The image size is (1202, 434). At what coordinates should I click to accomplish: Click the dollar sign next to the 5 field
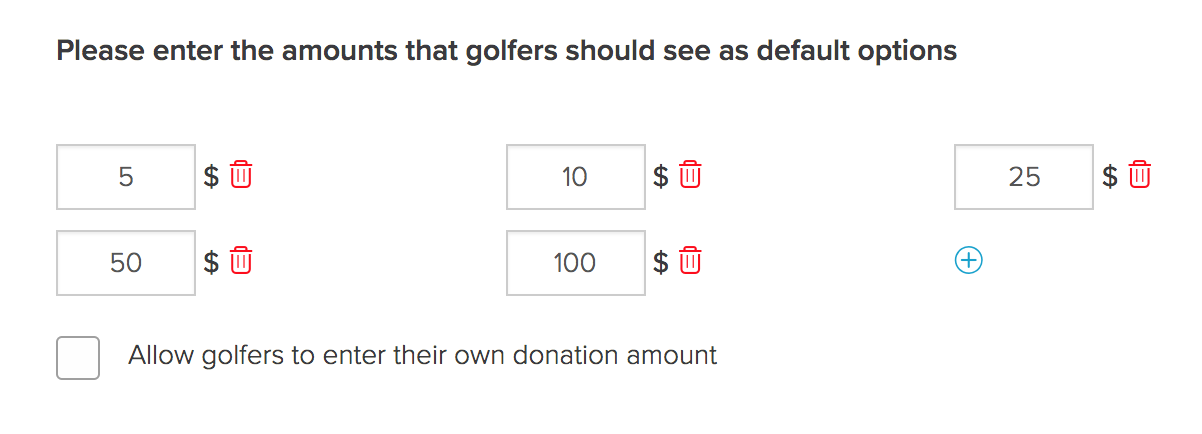click(x=211, y=177)
